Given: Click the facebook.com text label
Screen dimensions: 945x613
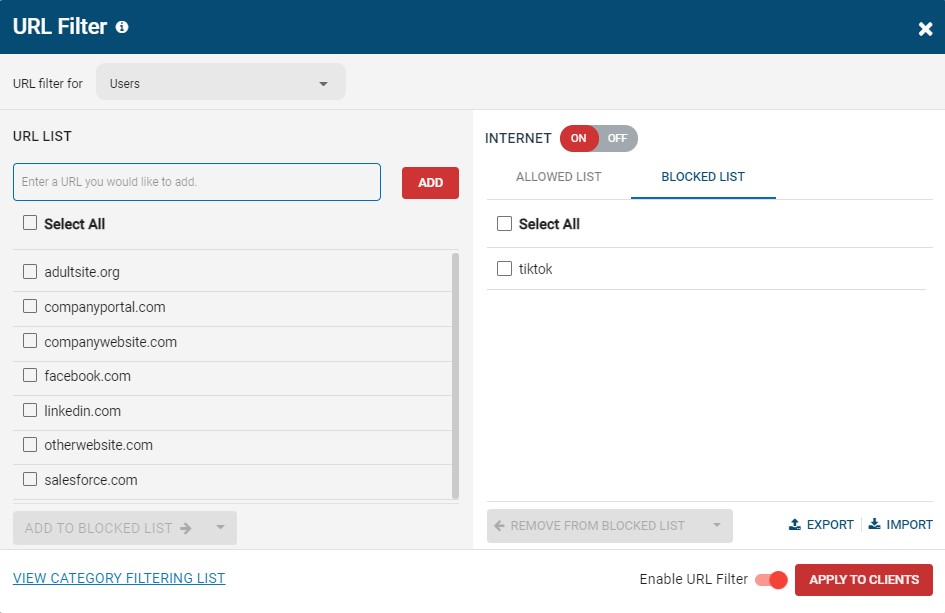Looking at the screenshot, I should pos(87,376).
